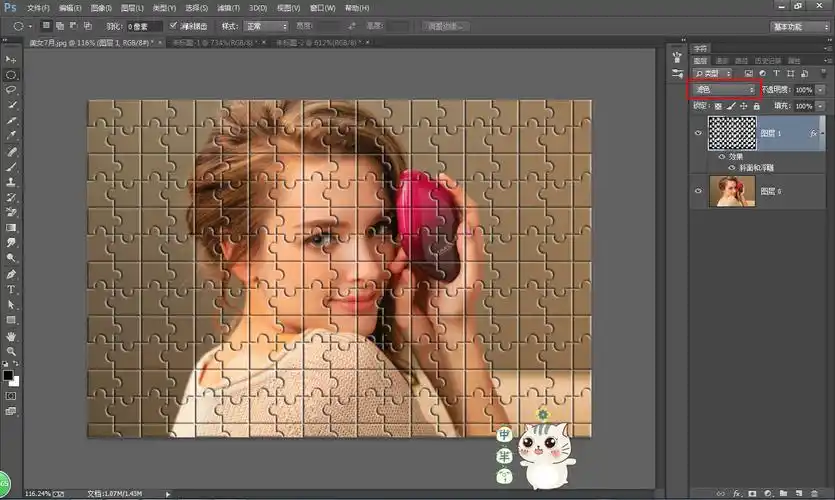Open the 图像(I) menu
835x500 pixels.
click(101, 8)
